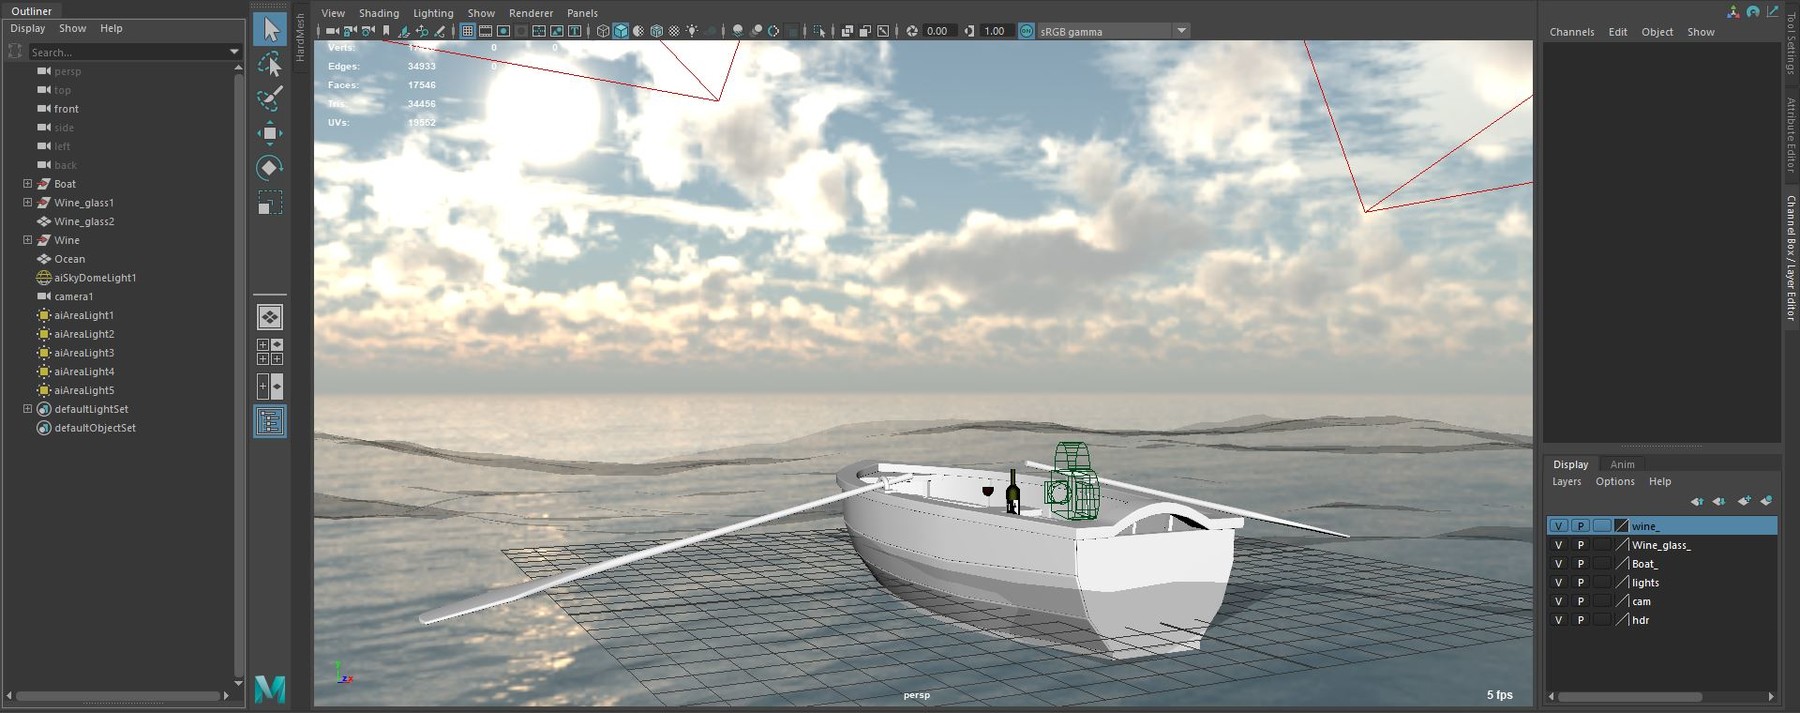Screen dimensions: 1800x713
Task: Toggle visibility of lights layer
Action: click(x=1558, y=583)
